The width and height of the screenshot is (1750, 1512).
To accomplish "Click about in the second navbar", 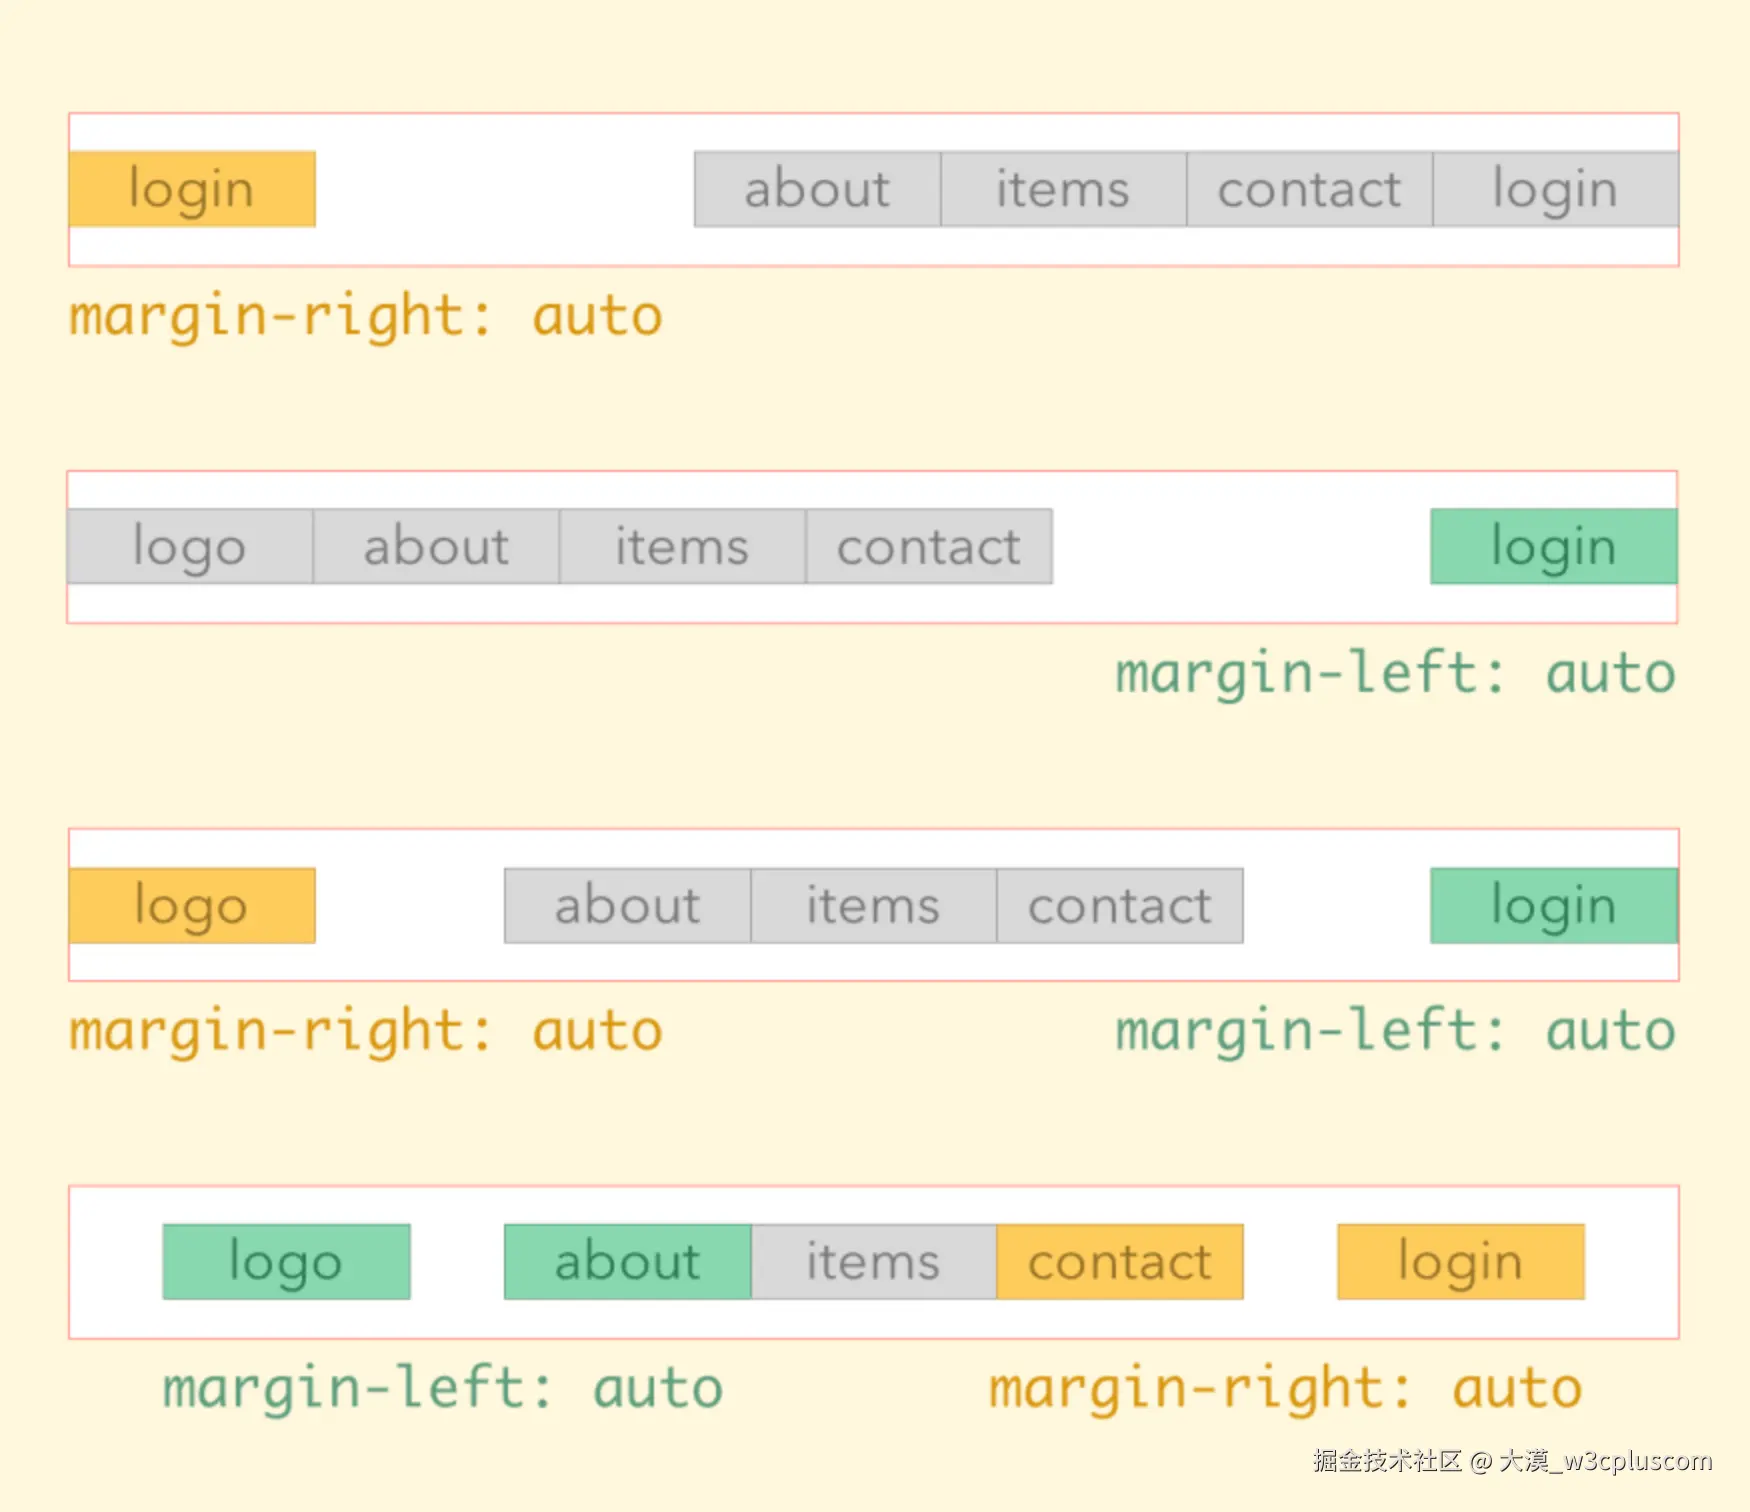I will (436, 546).
